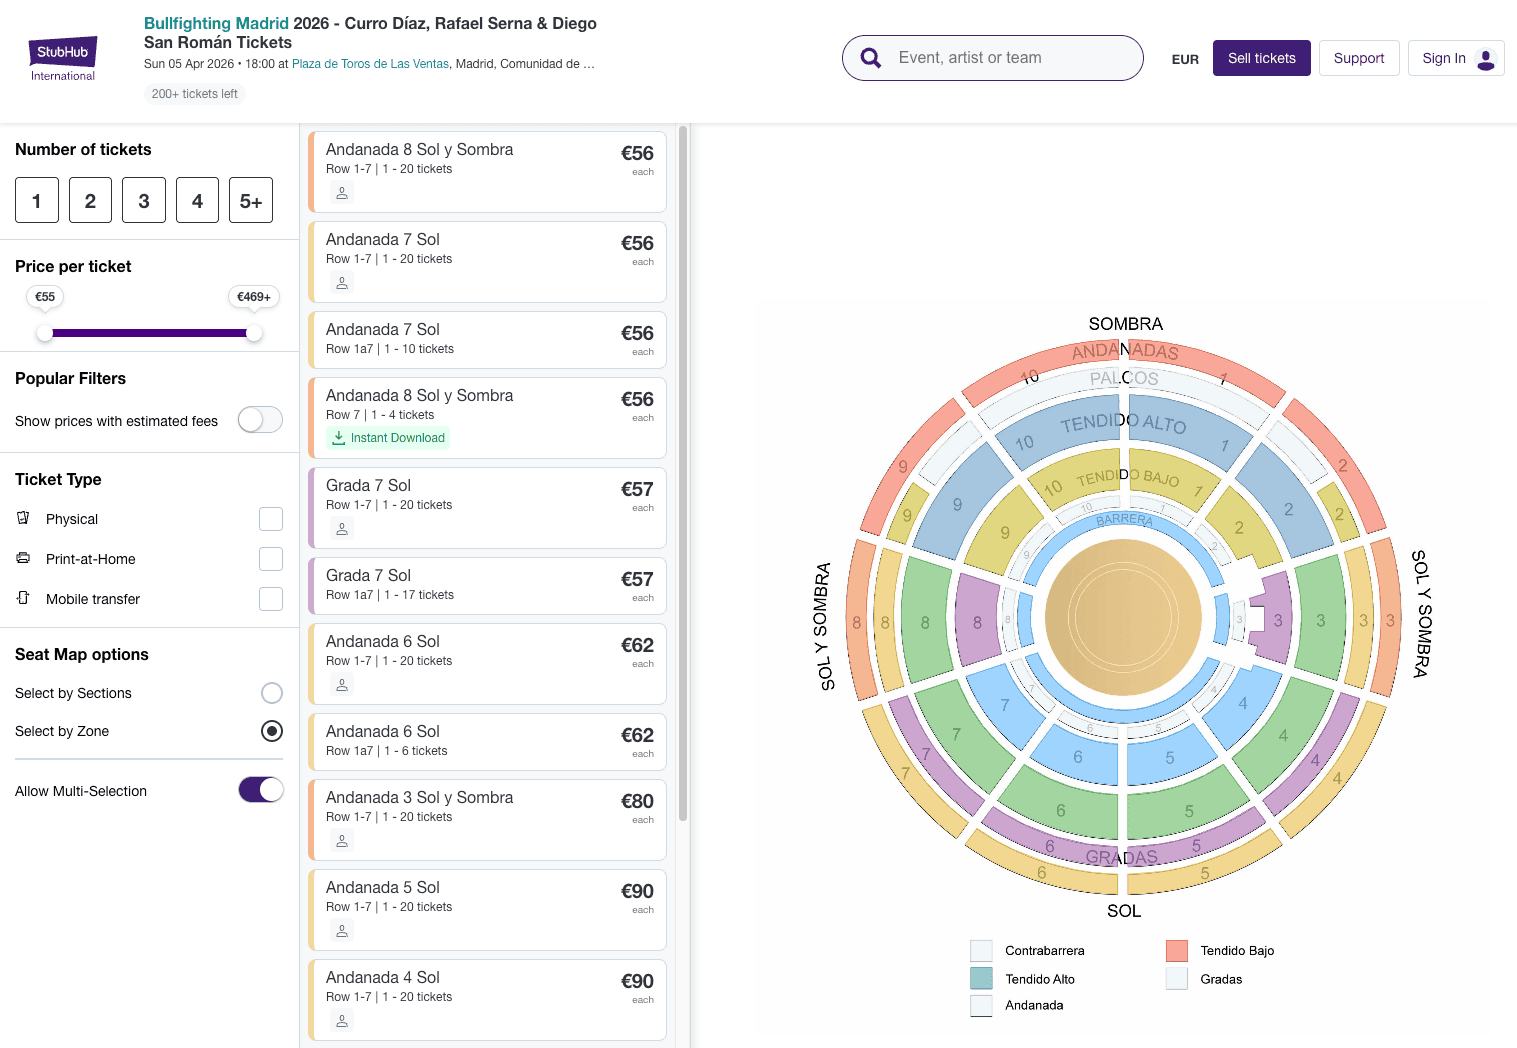Screen dimensions: 1517x1048
Task: Click the Bullfighting Madrid title link
Action: pyautogui.click(x=216, y=23)
